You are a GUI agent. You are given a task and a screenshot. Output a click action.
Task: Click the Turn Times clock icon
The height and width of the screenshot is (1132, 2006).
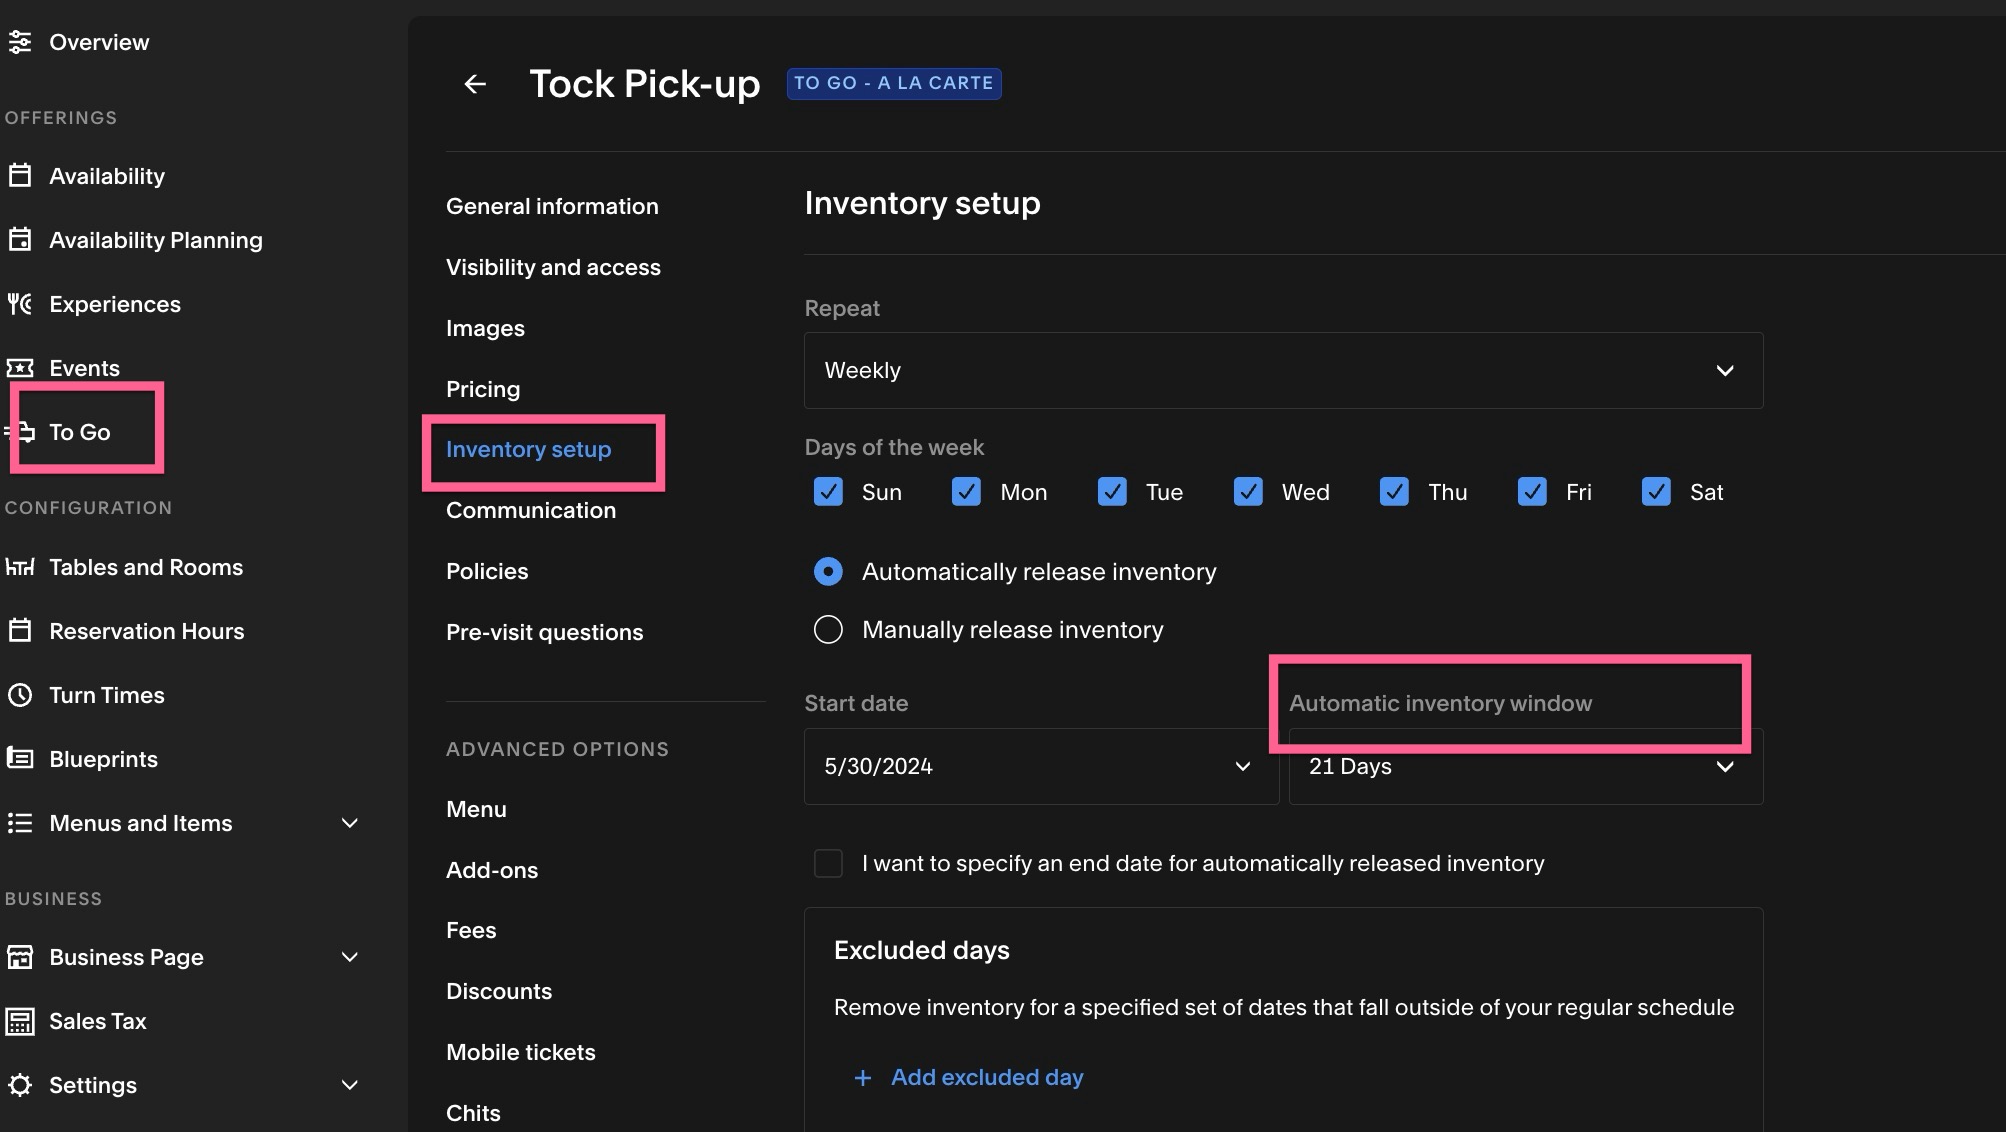(x=20, y=695)
